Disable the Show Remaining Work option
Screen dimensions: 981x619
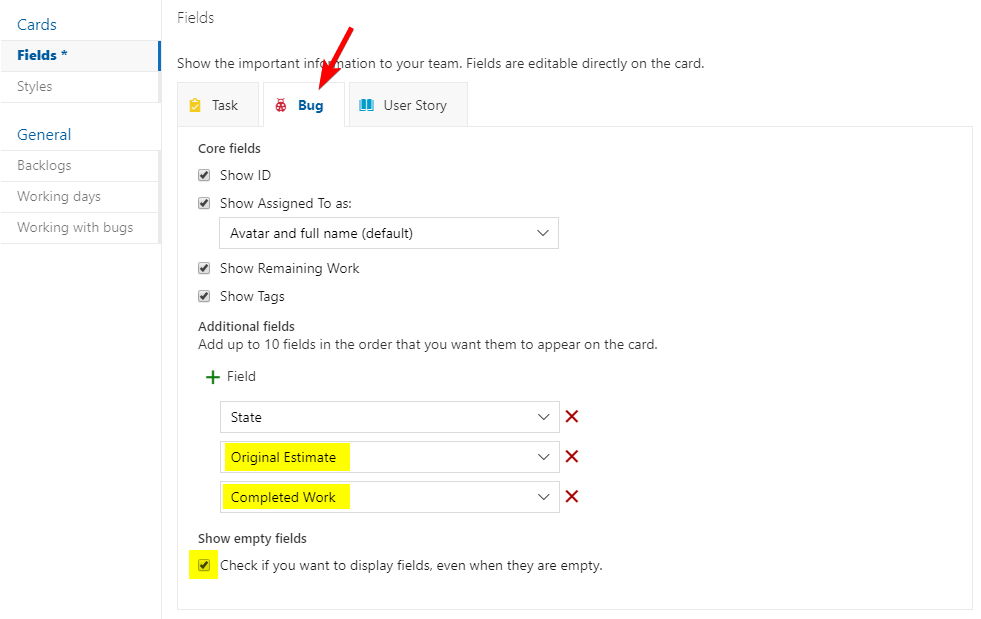coord(204,268)
